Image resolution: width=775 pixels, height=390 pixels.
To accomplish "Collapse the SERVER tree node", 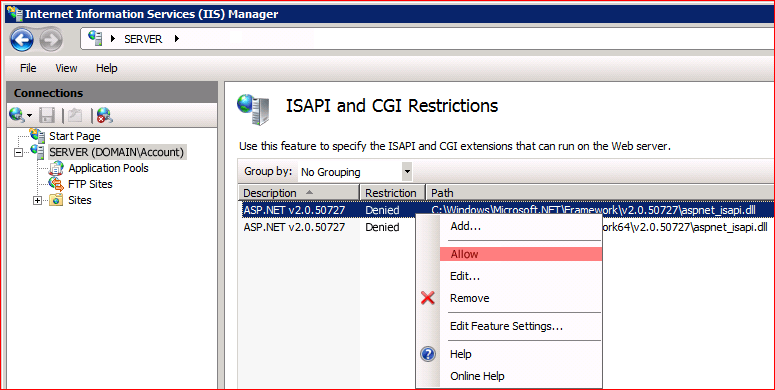I will point(19,152).
